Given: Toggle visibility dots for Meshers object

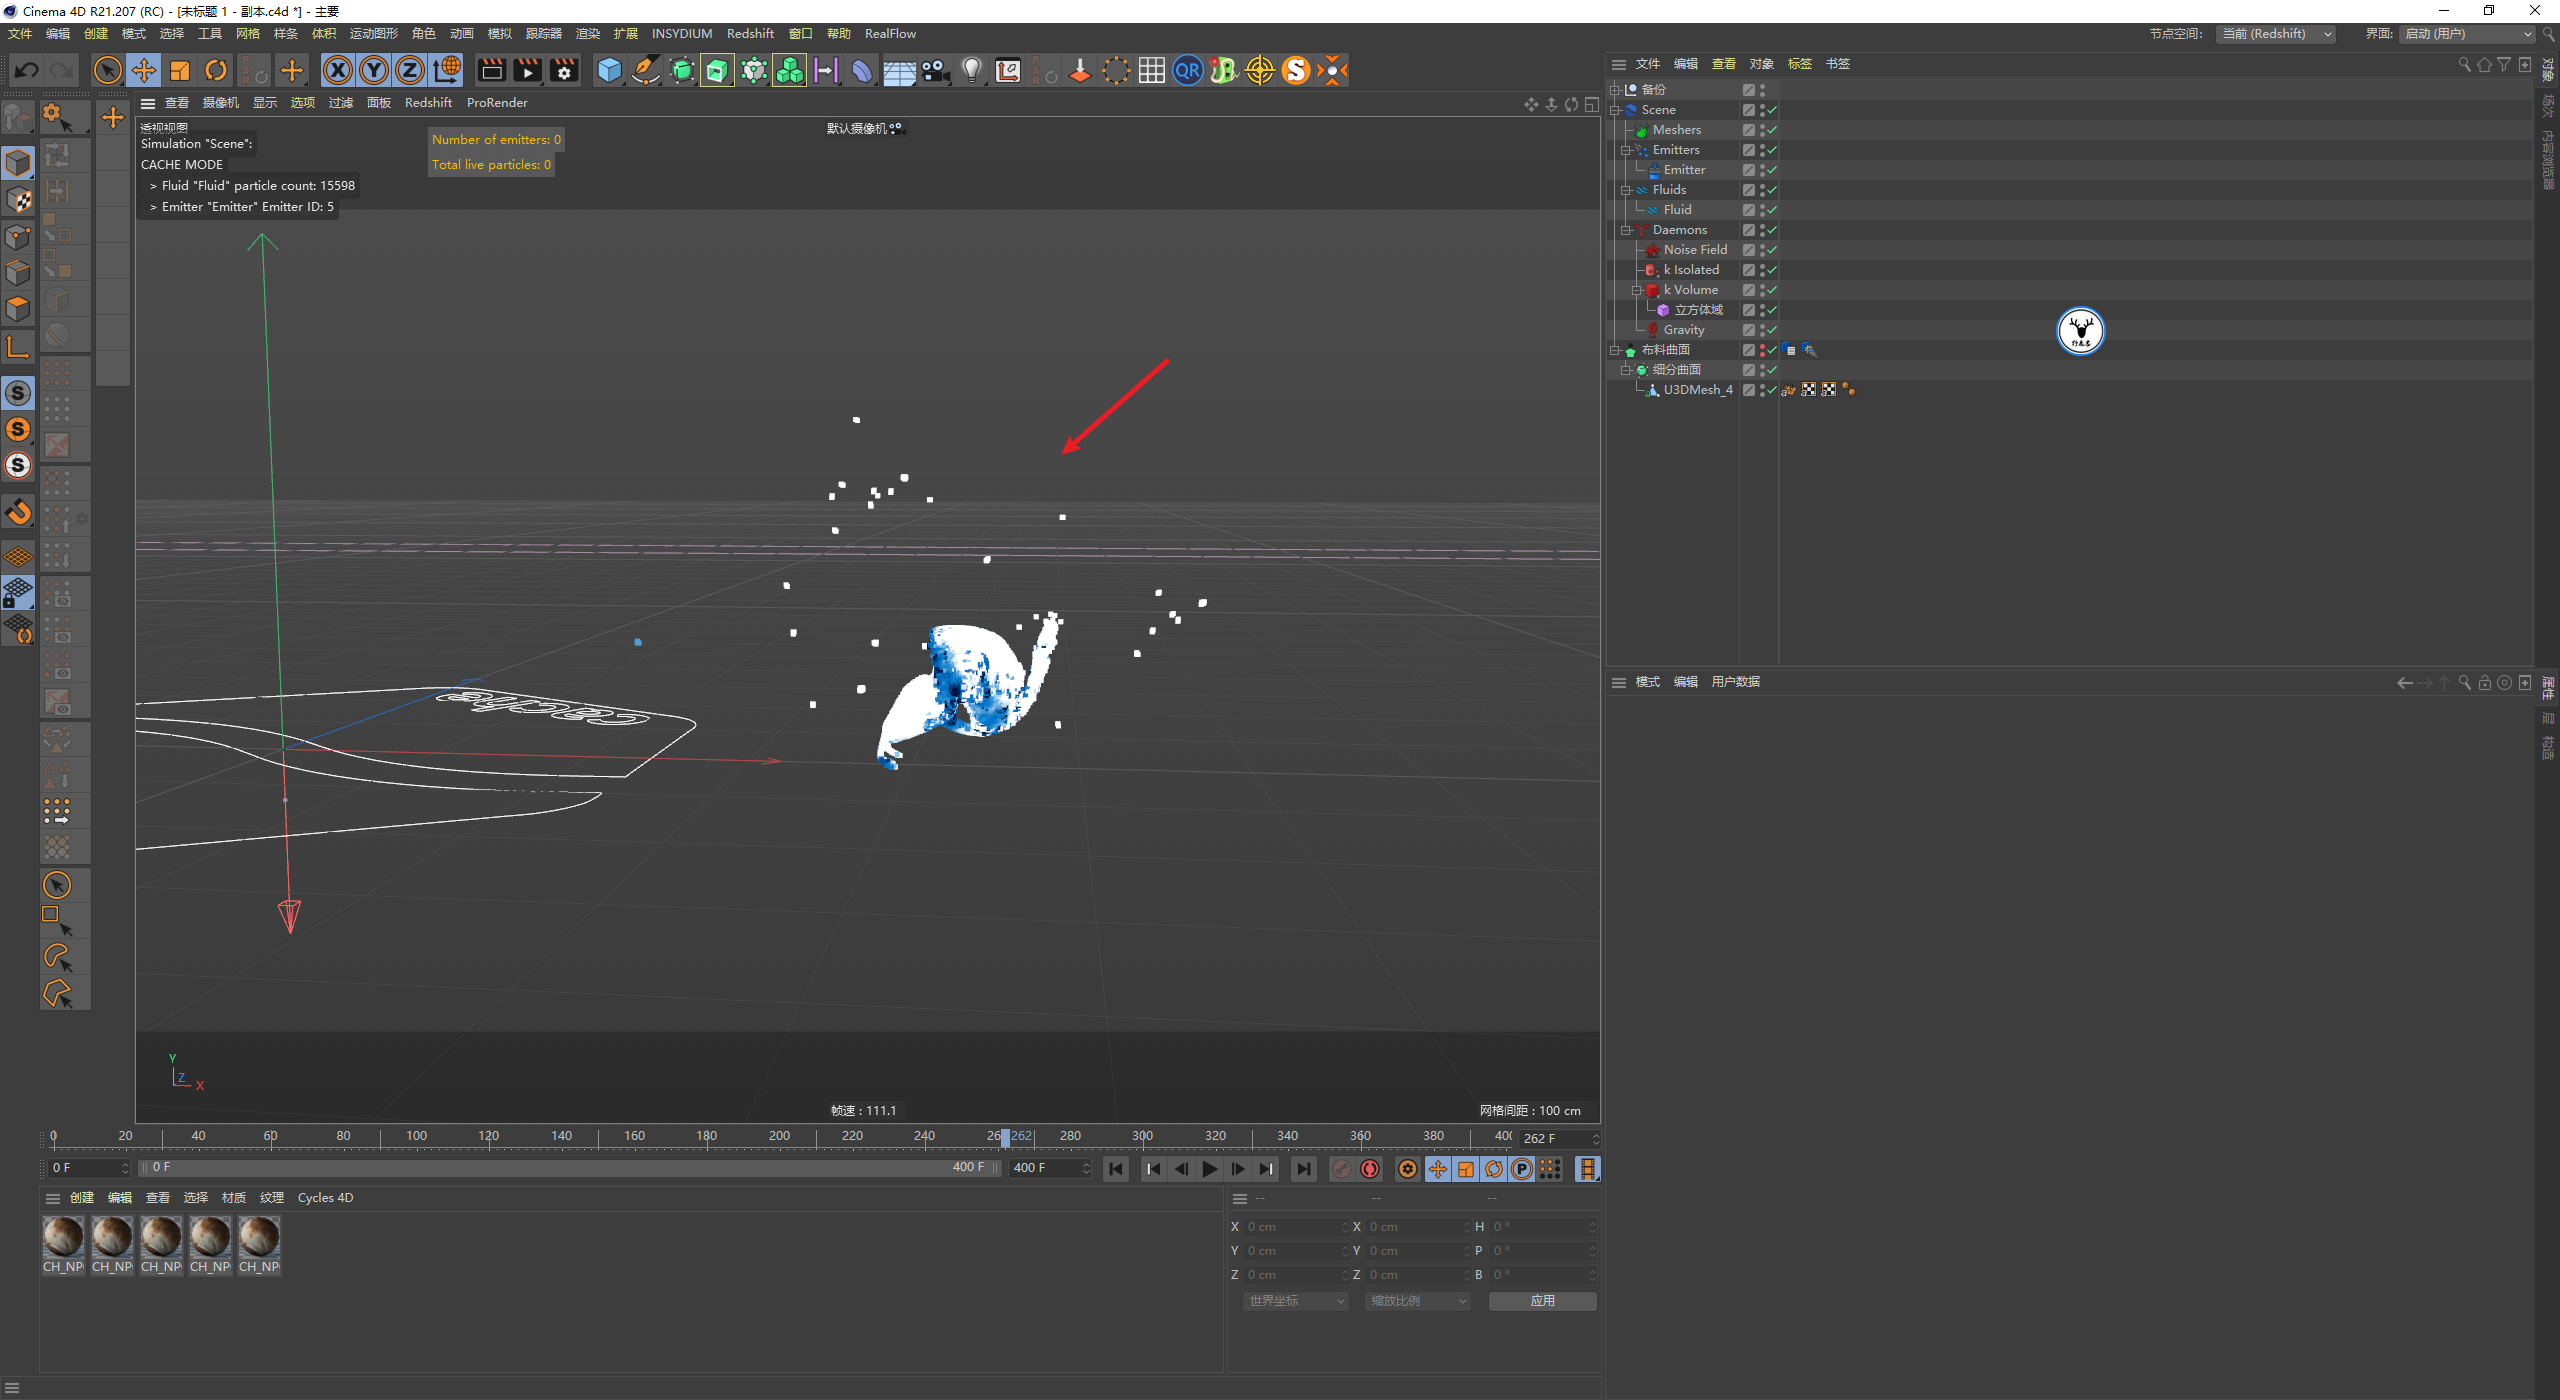Looking at the screenshot, I should (1762, 130).
